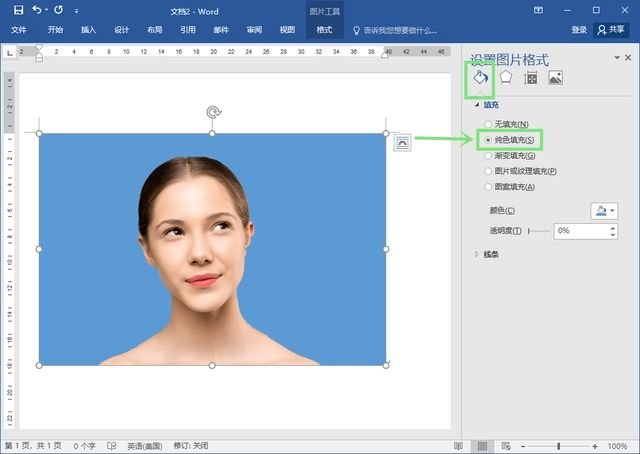Select the 图片或纹理填充 radio option
The width and height of the screenshot is (640, 454).
pyautogui.click(x=487, y=171)
